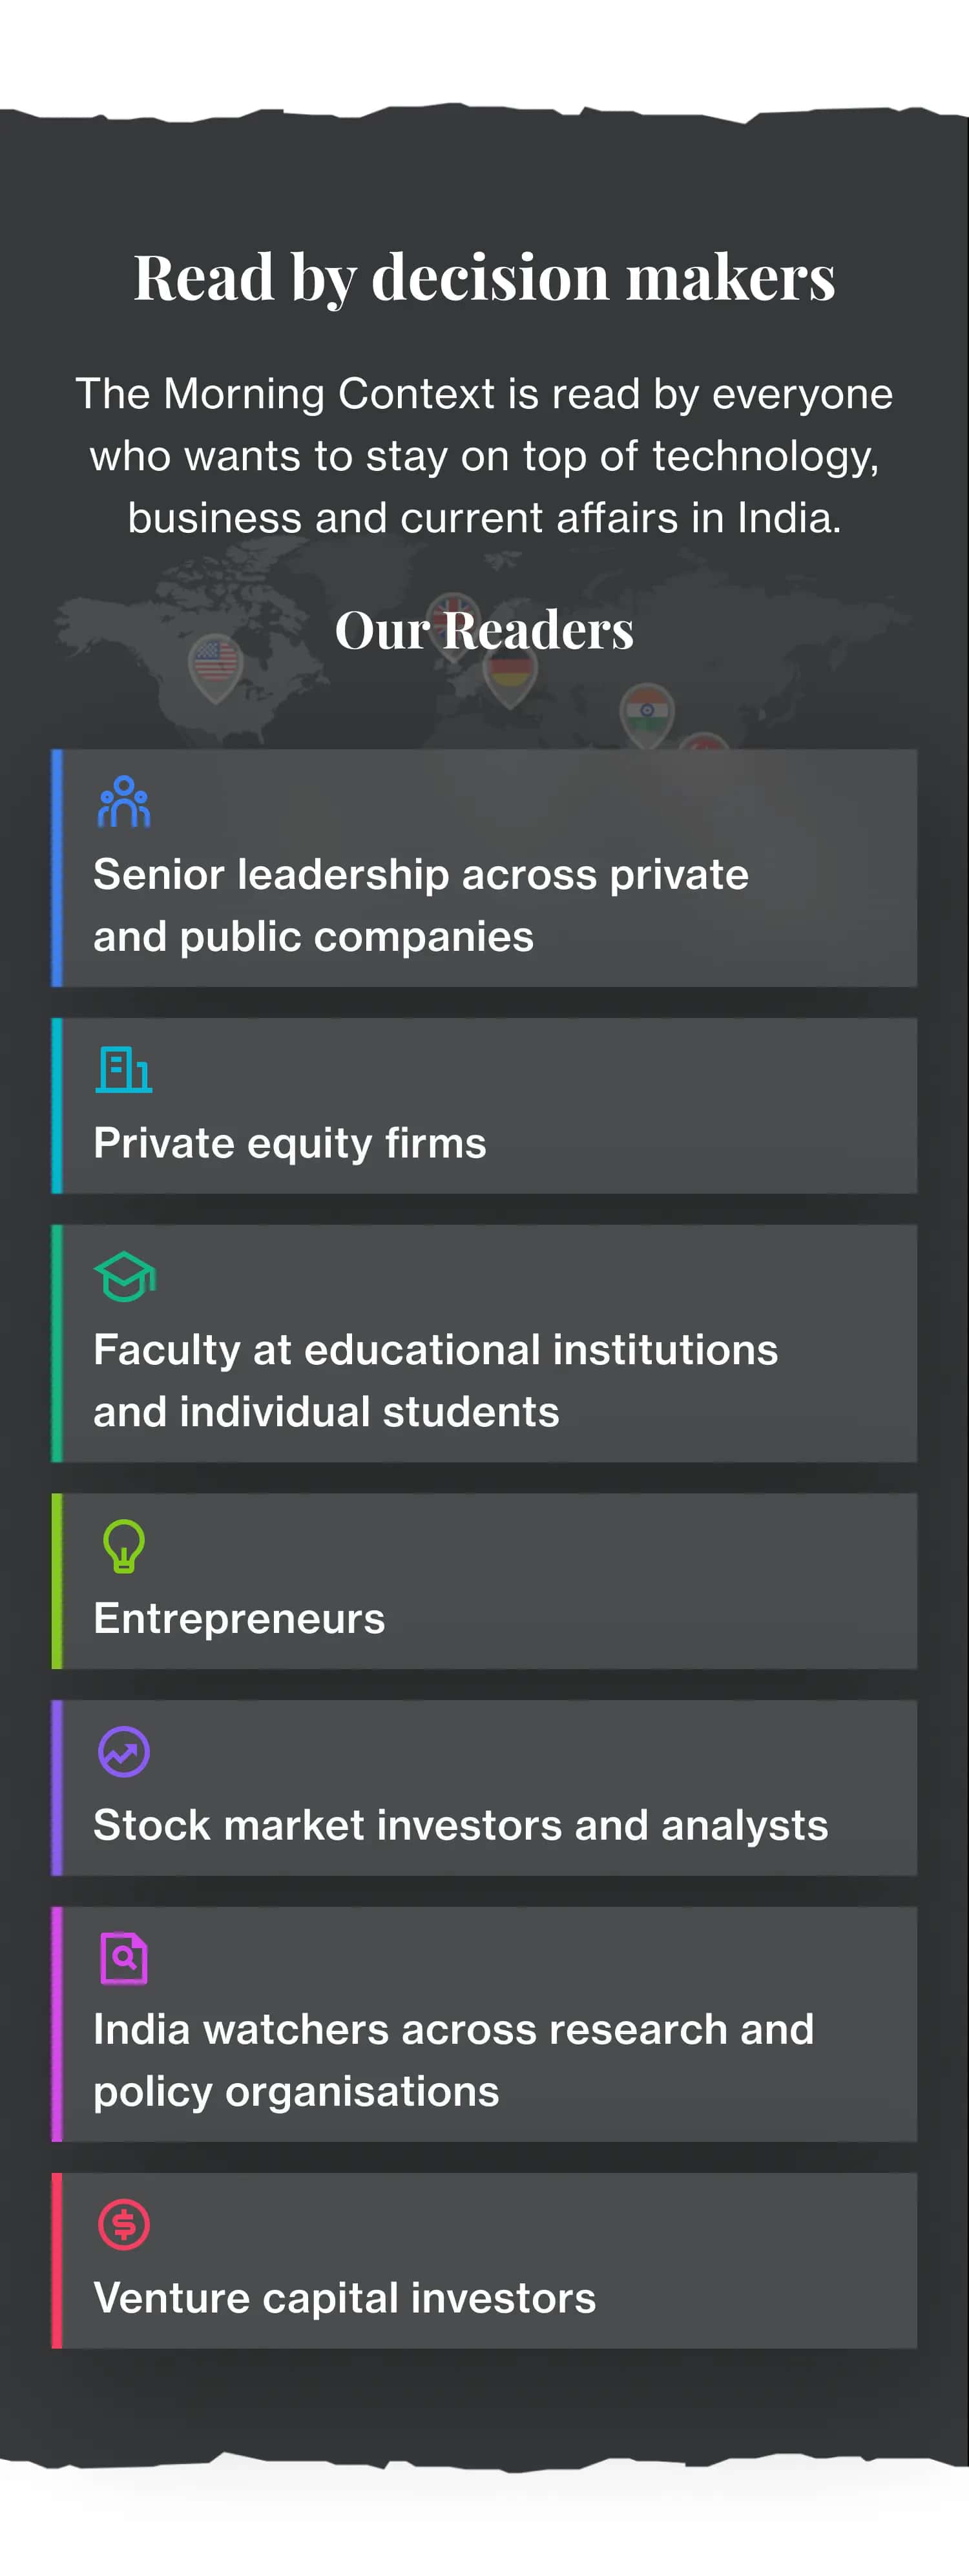Click the magenta document search icon
This screenshot has height=2576, width=969.
pyautogui.click(x=124, y=1958)
